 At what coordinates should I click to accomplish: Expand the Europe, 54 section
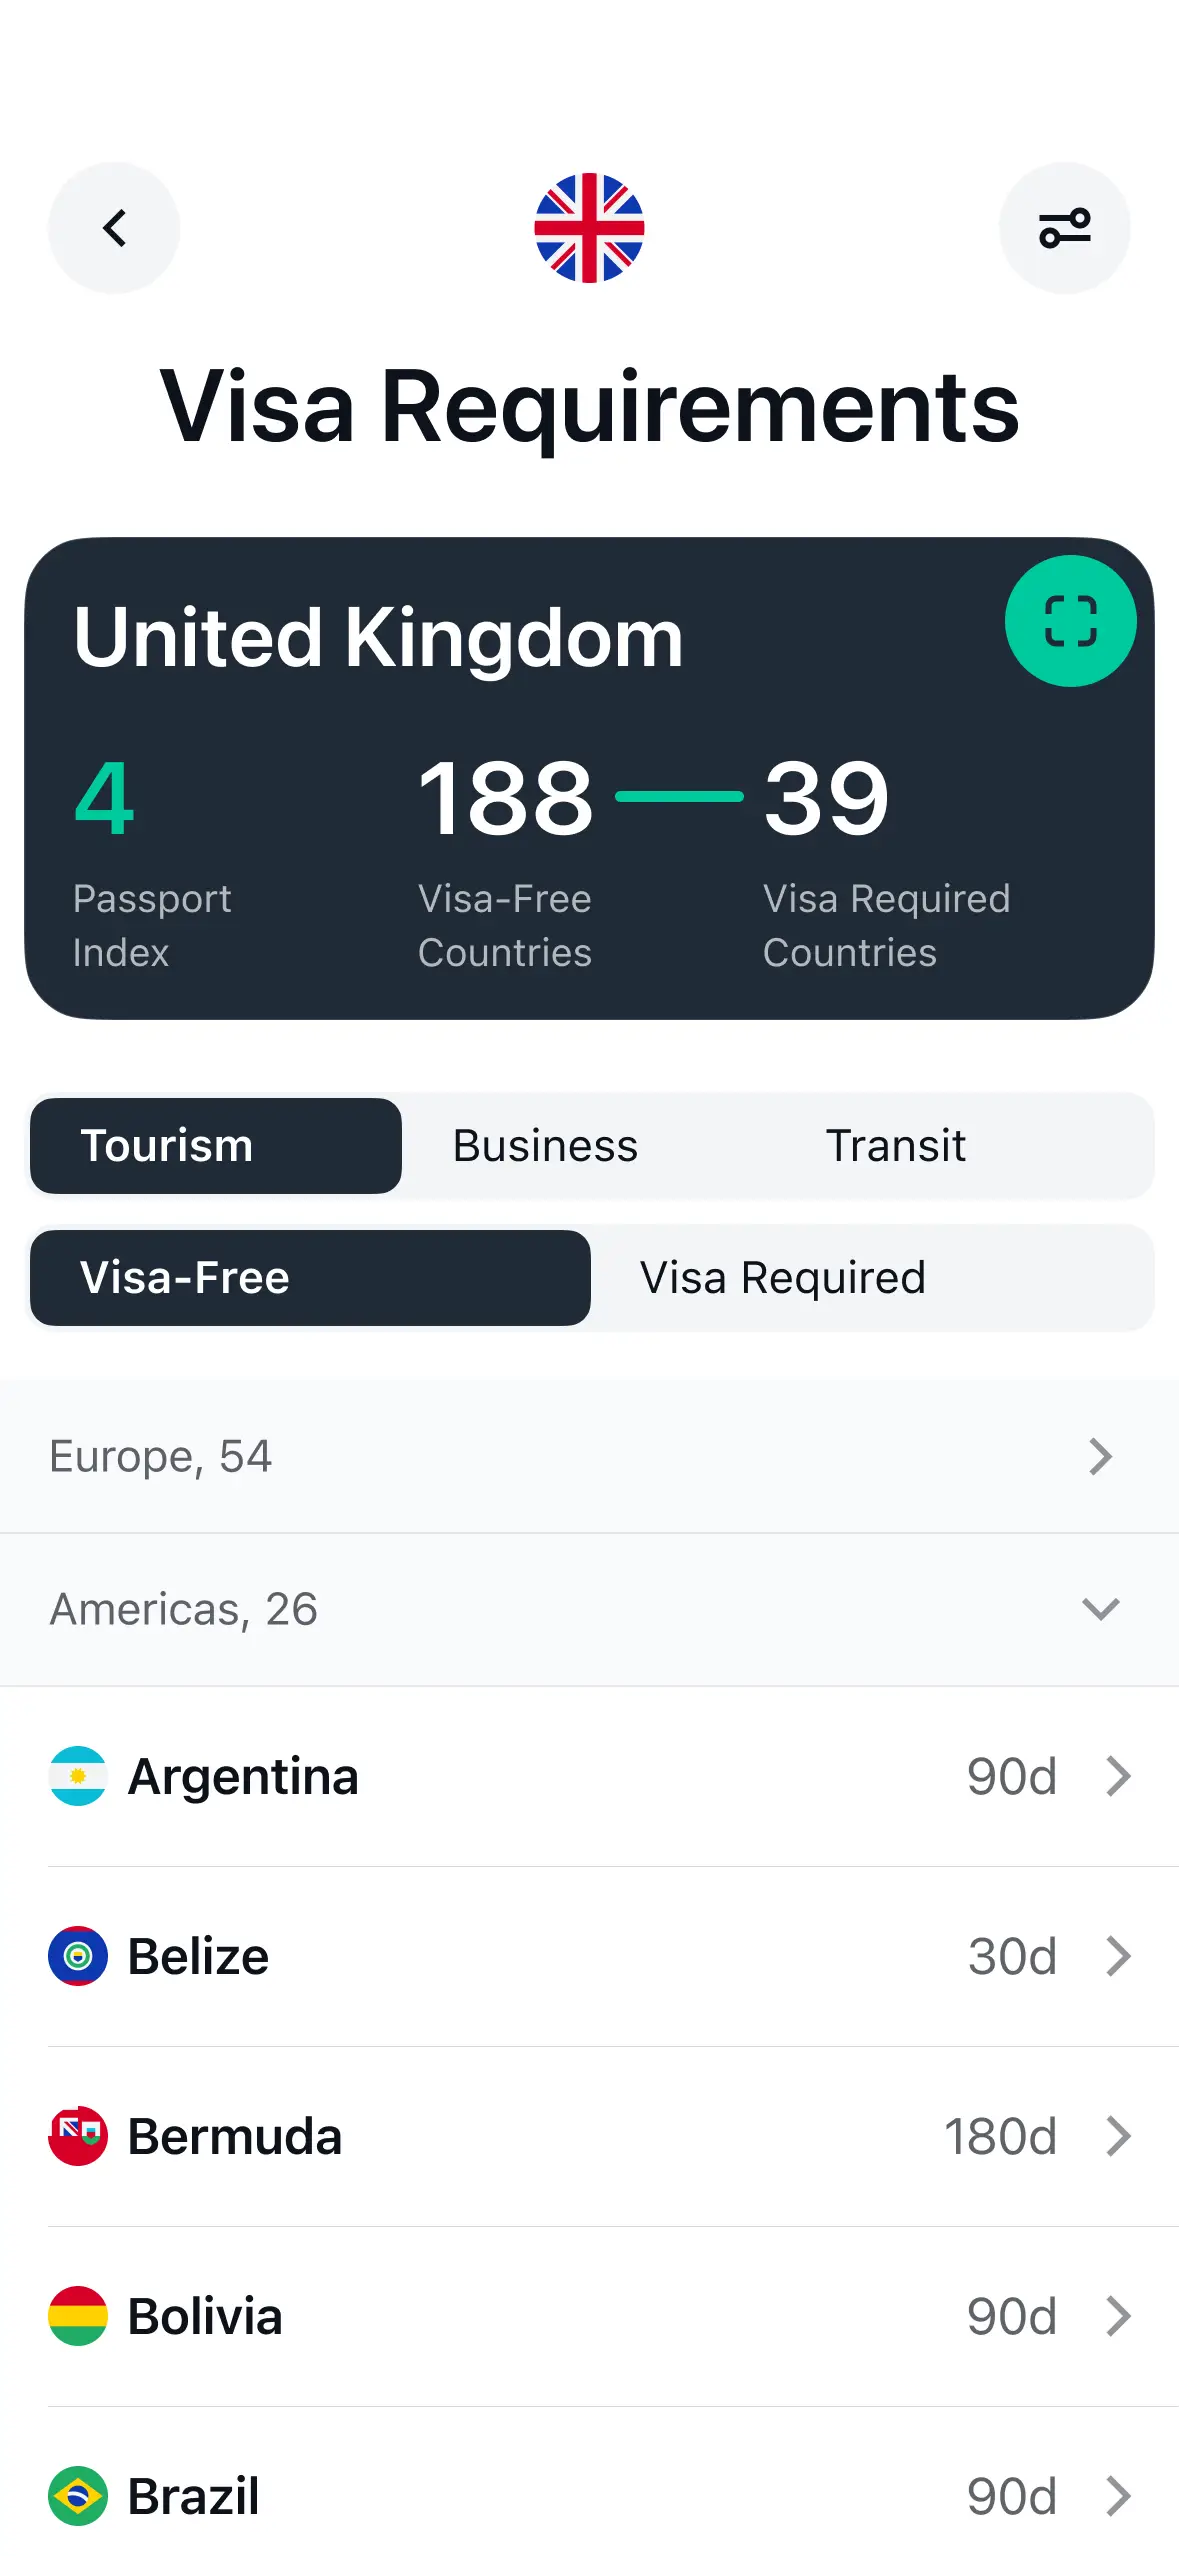pos(589,1456)
